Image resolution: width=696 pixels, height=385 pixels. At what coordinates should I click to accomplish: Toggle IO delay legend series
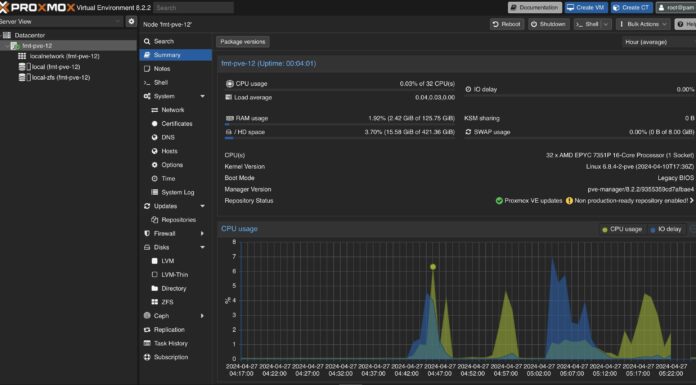[665, 229]
